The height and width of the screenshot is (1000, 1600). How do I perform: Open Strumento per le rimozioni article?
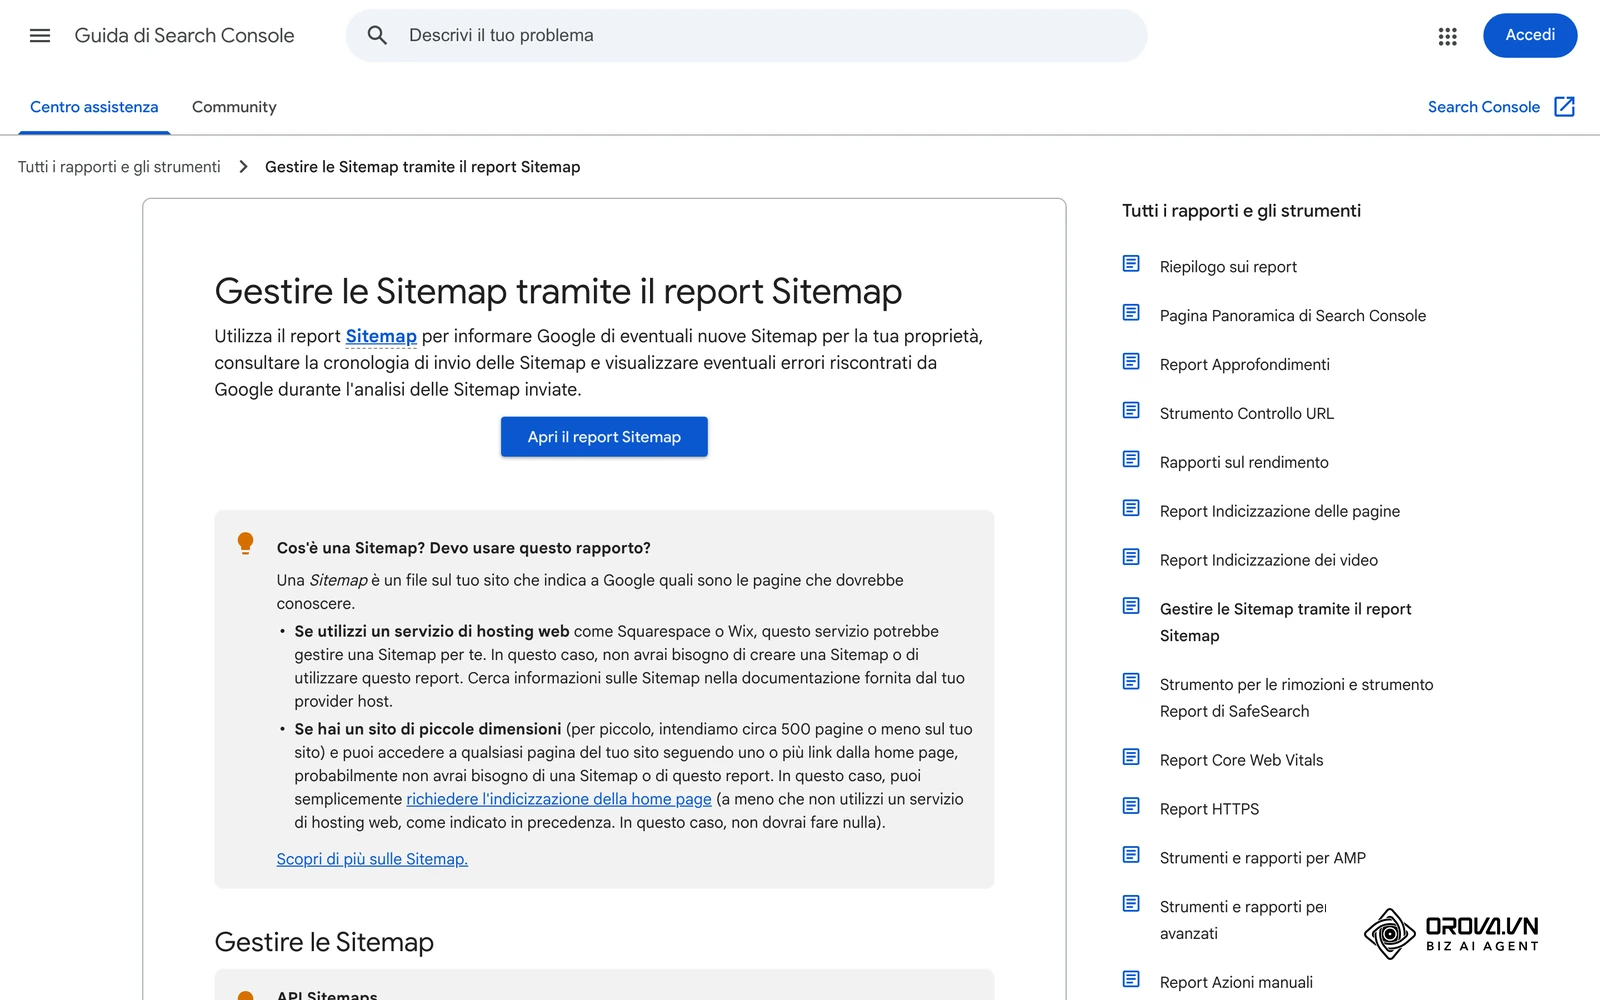pos(1297,698)
